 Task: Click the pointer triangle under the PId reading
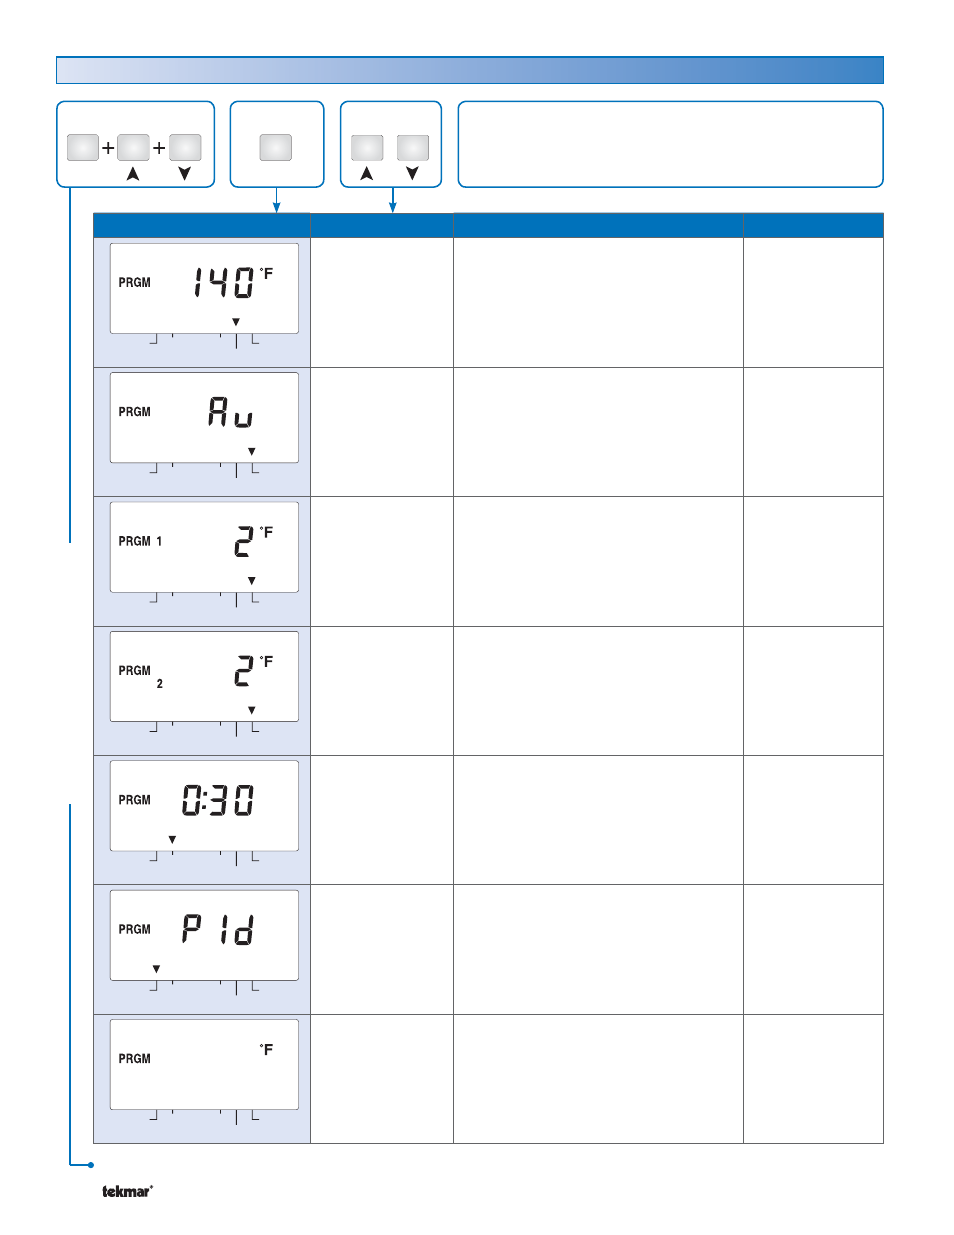156,969
